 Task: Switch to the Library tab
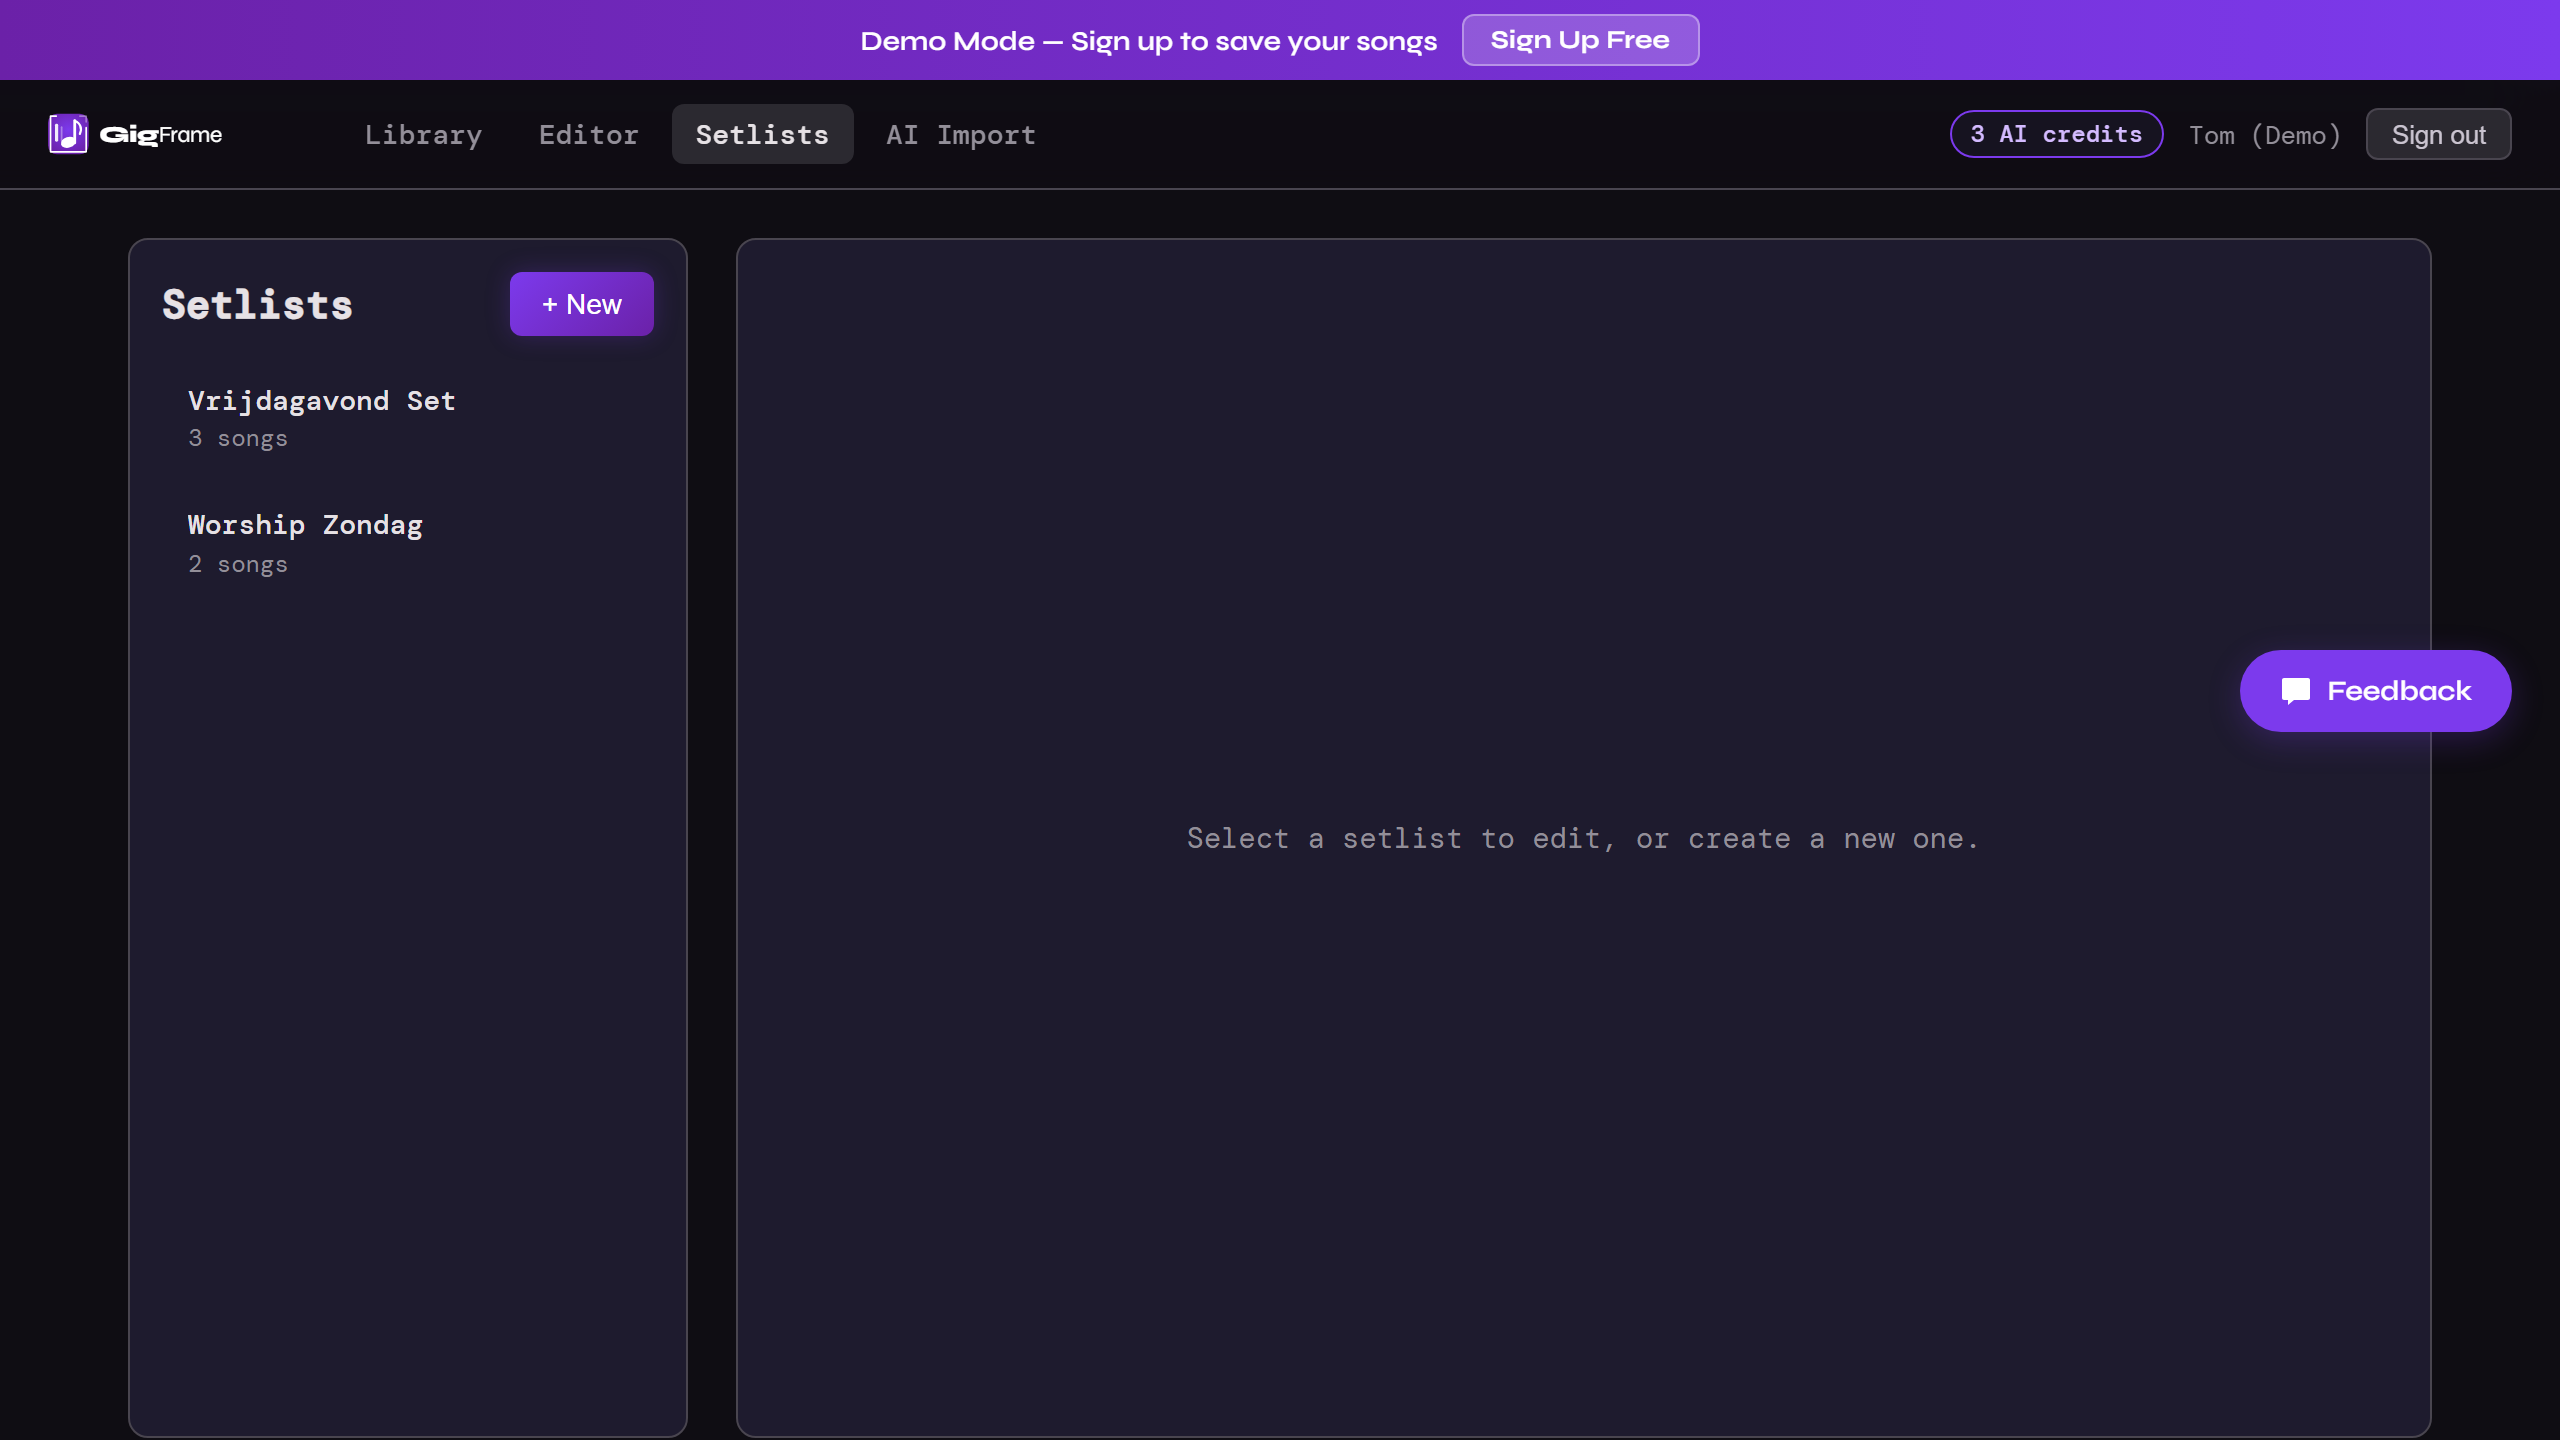pyautogui.click(x=423, y=134)
